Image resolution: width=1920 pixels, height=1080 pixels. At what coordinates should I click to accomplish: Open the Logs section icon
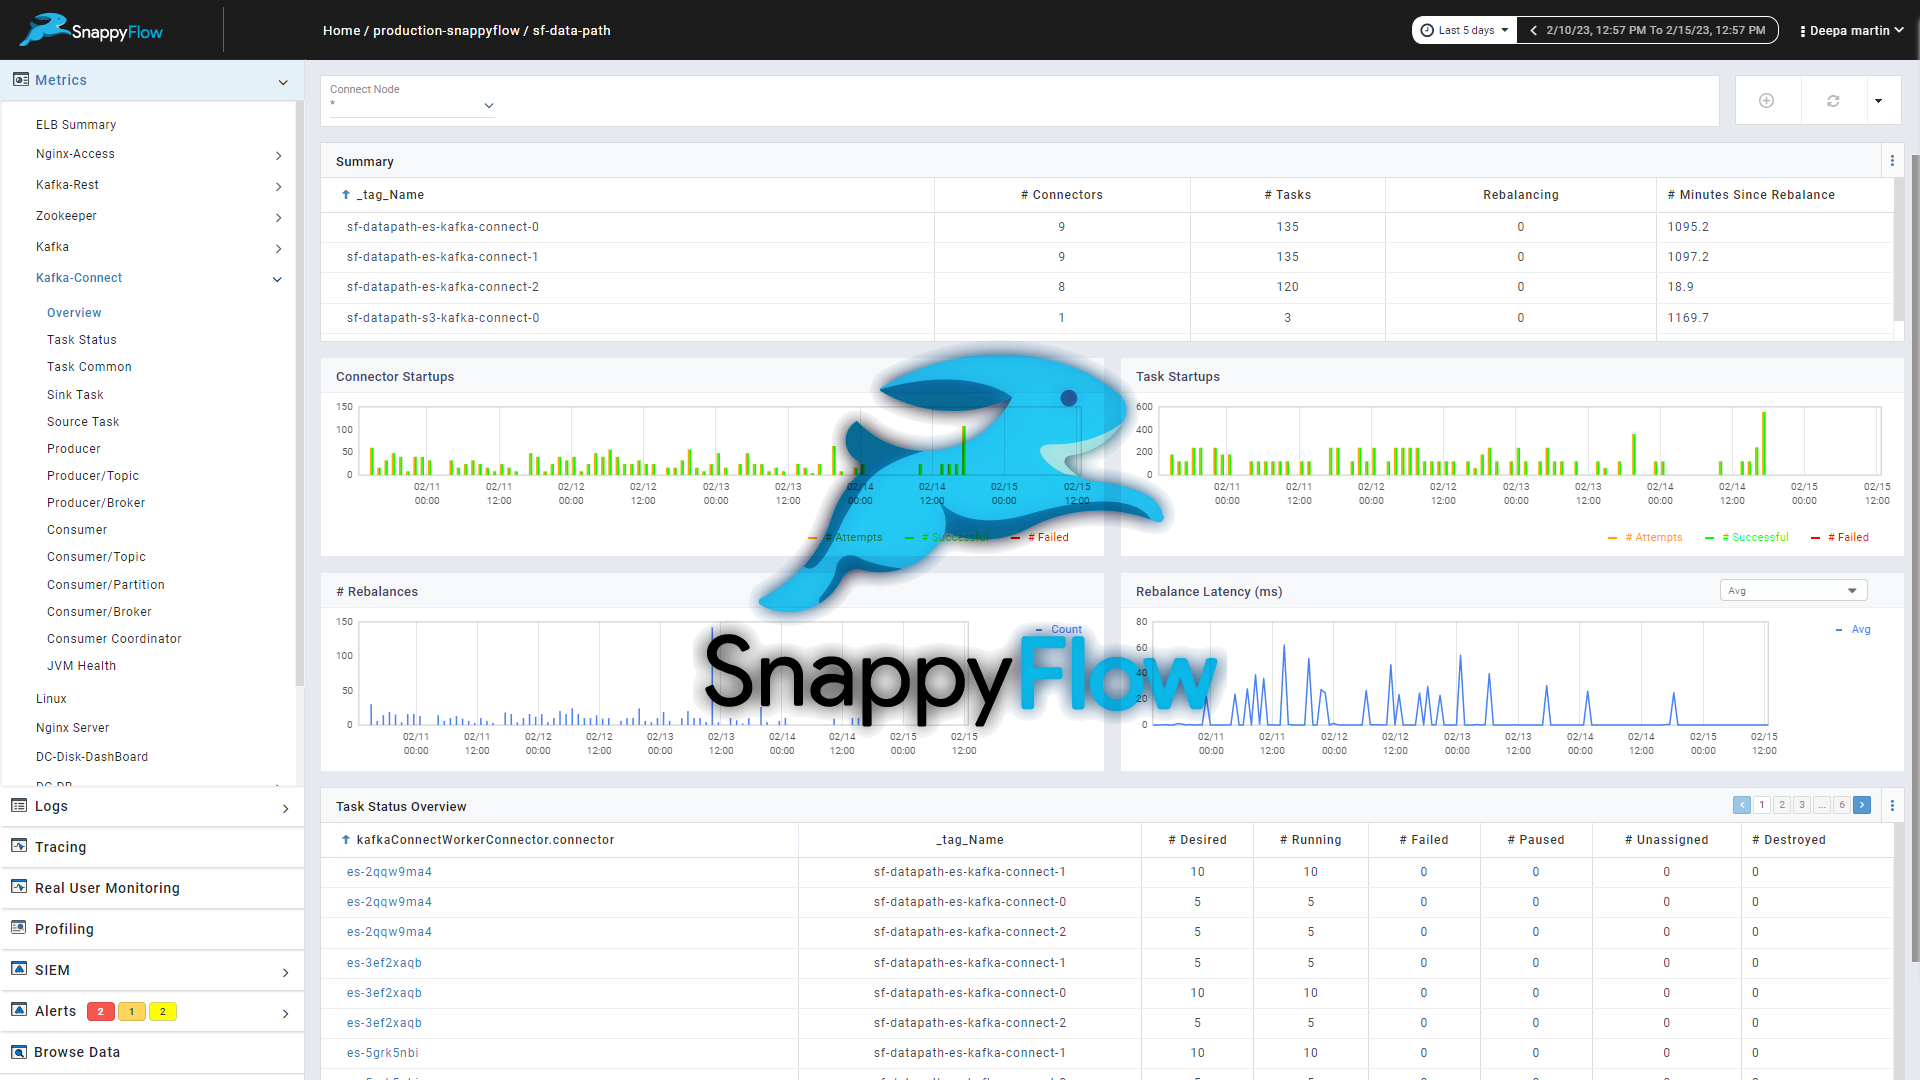[x=18, y=806]
